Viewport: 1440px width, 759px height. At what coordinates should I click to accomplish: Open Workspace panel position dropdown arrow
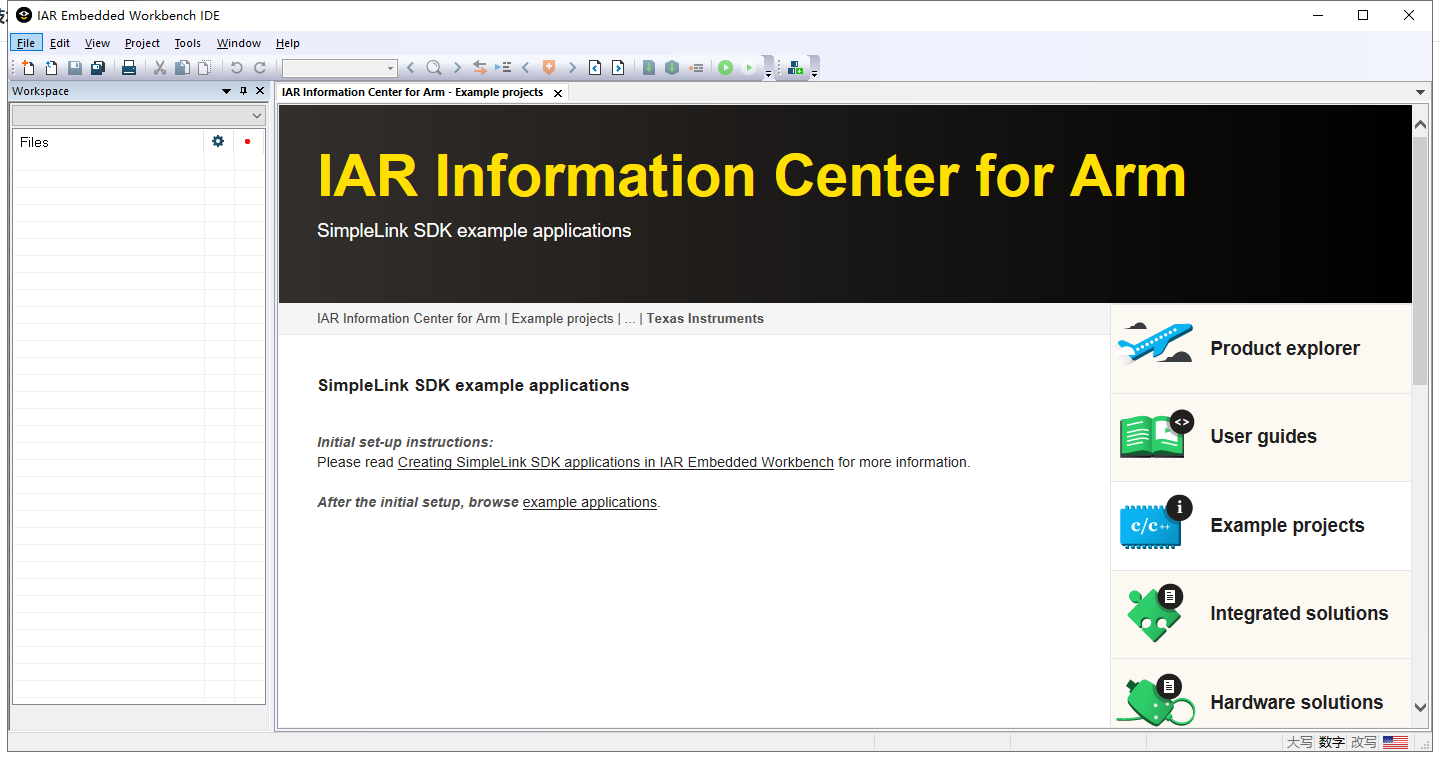click(226, 91)
